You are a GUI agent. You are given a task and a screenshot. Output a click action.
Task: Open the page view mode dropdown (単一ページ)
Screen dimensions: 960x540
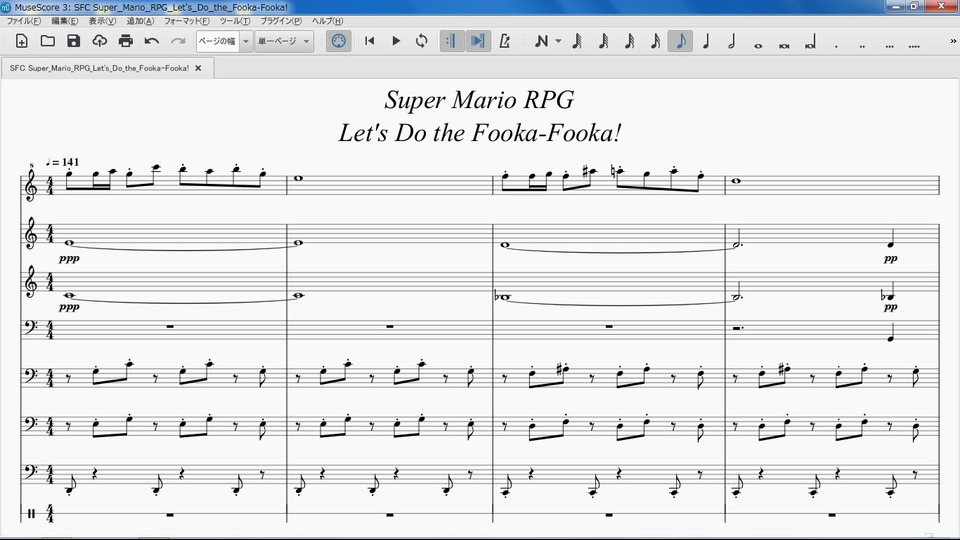(x=284, y=41)
